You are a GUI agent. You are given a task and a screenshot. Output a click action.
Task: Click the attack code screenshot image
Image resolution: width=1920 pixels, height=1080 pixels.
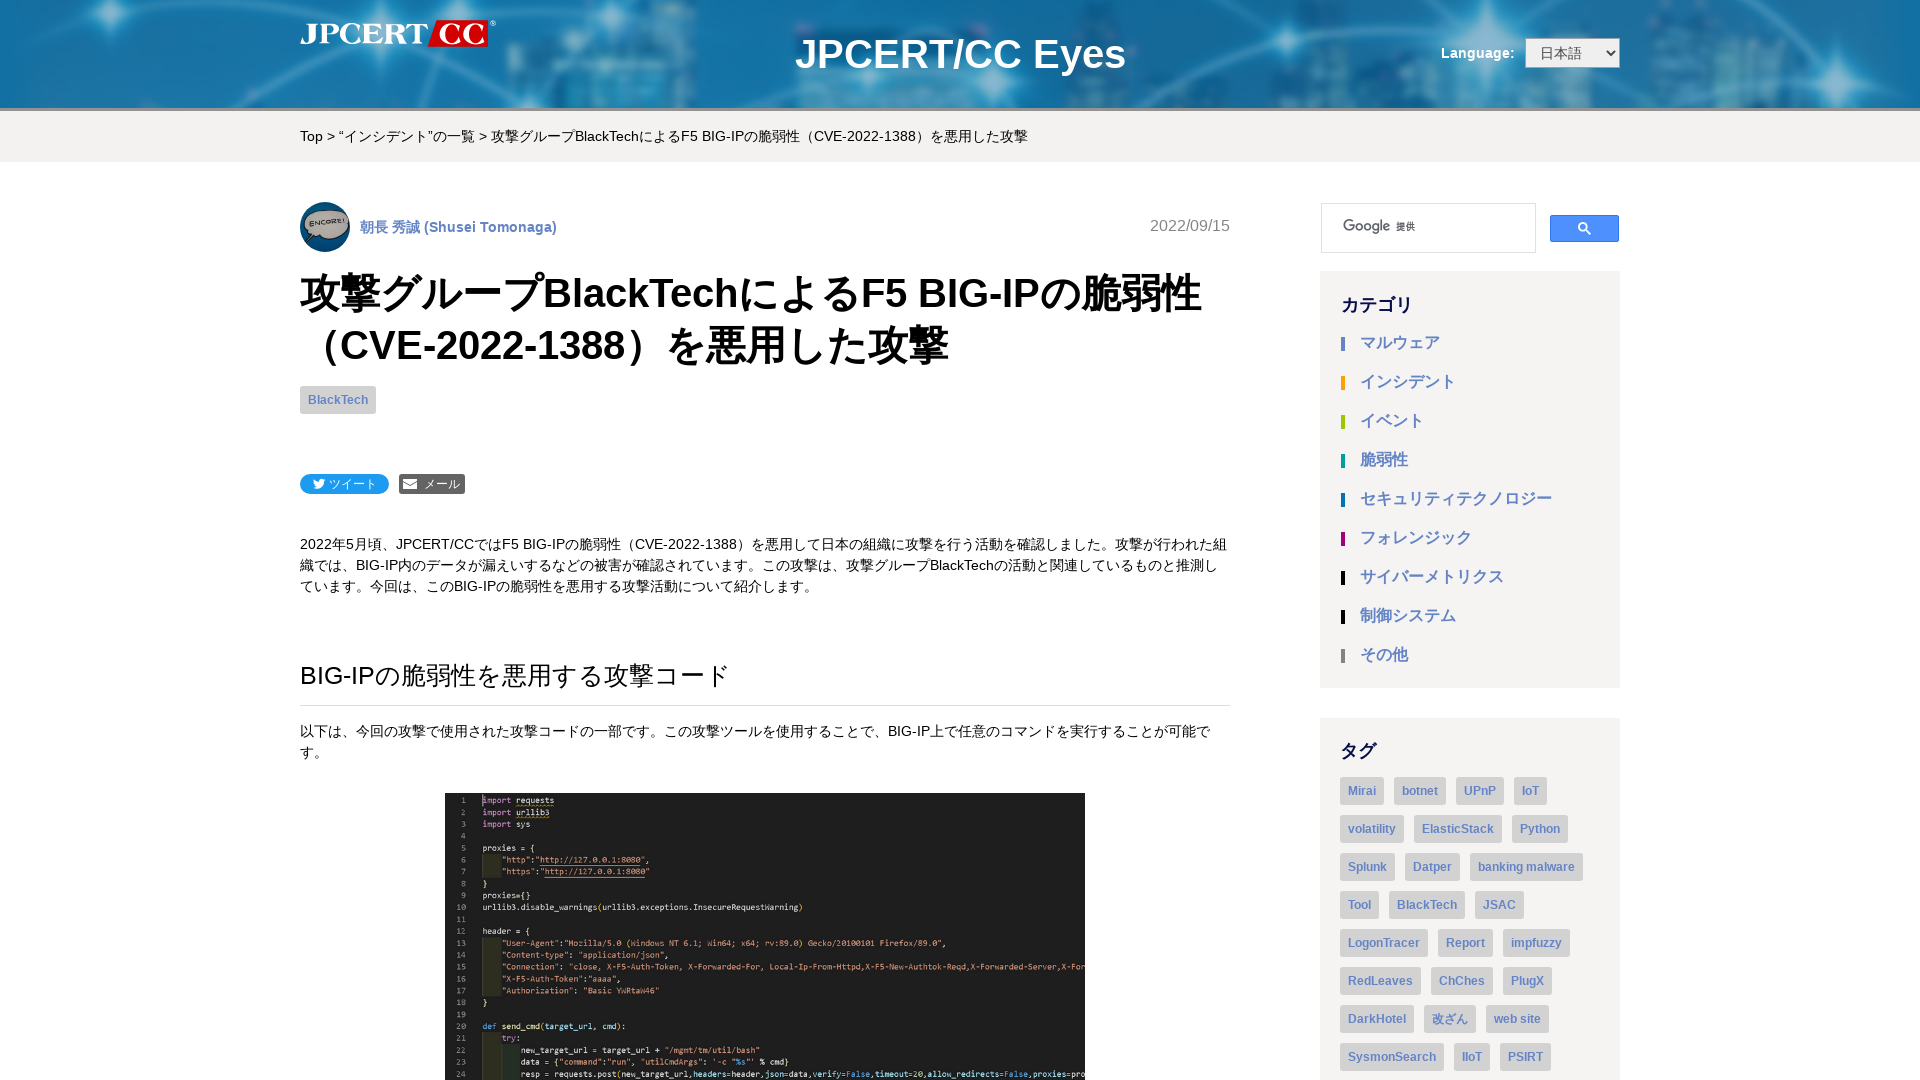pyautogui.click(x=765, y=935)
